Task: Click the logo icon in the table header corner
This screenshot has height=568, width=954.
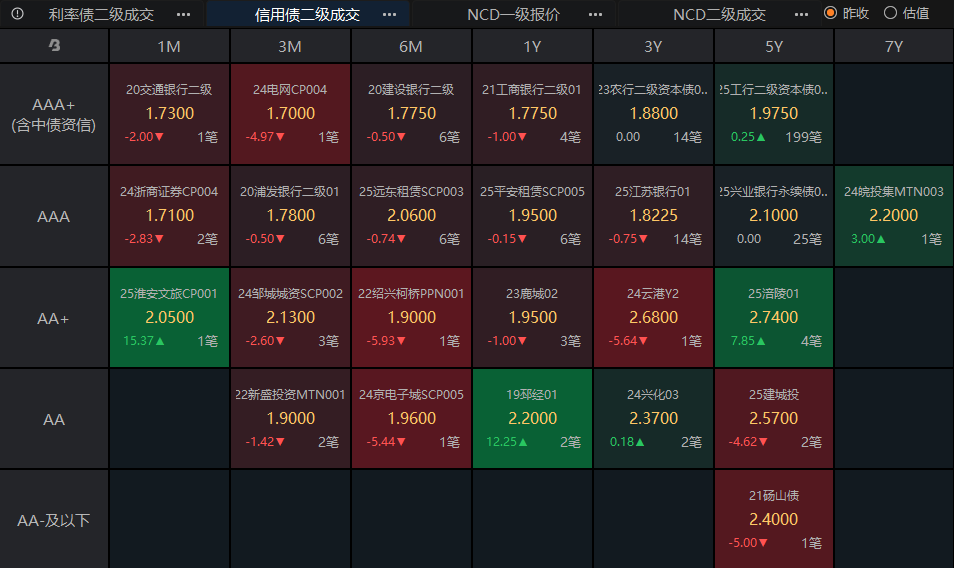Action: 54,45
